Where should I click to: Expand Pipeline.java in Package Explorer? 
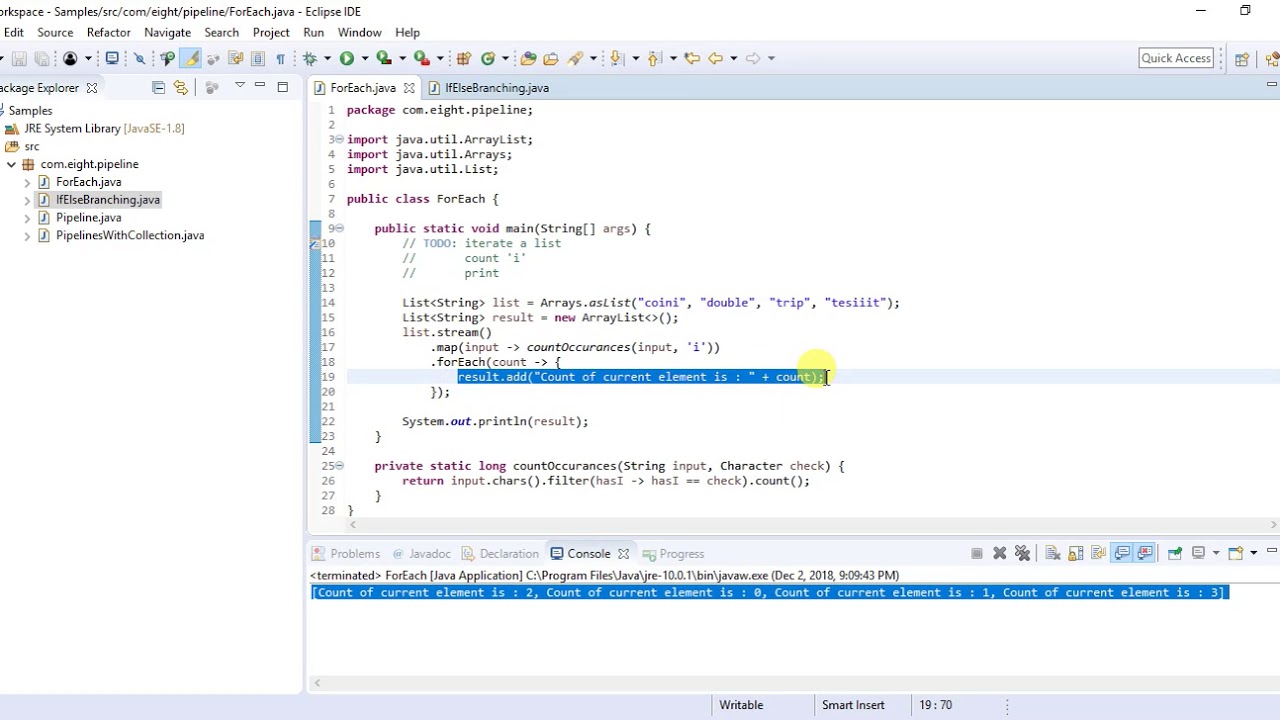[x=27, y=218]
